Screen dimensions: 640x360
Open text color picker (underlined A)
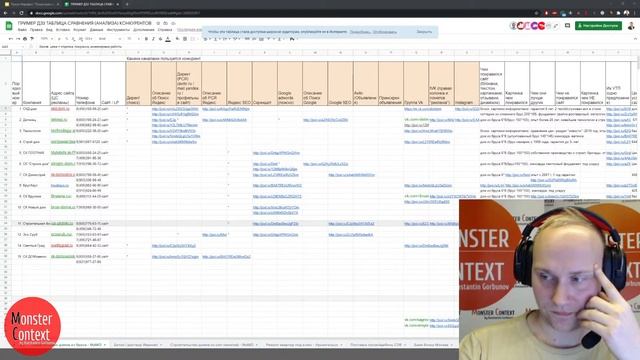(168, 39)
